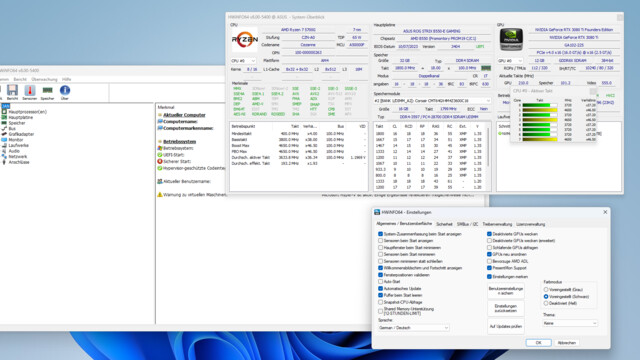Check Hauptfenster beim Start minimieren
Viewport: 640px width, 360px height.
(380, 247)
